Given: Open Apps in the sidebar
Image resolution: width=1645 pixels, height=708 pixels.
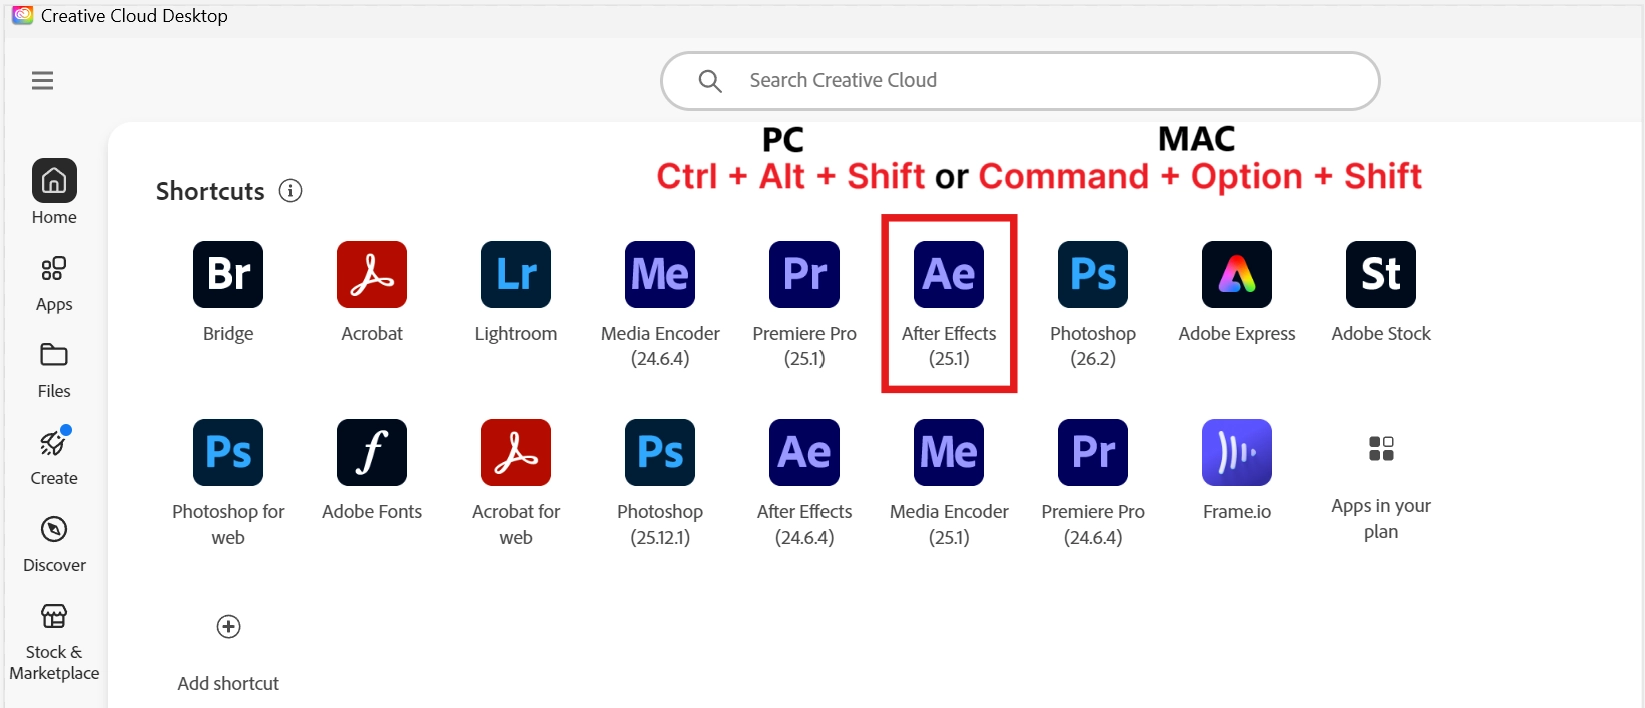Looking at the screenshot, I should (54, 284).
